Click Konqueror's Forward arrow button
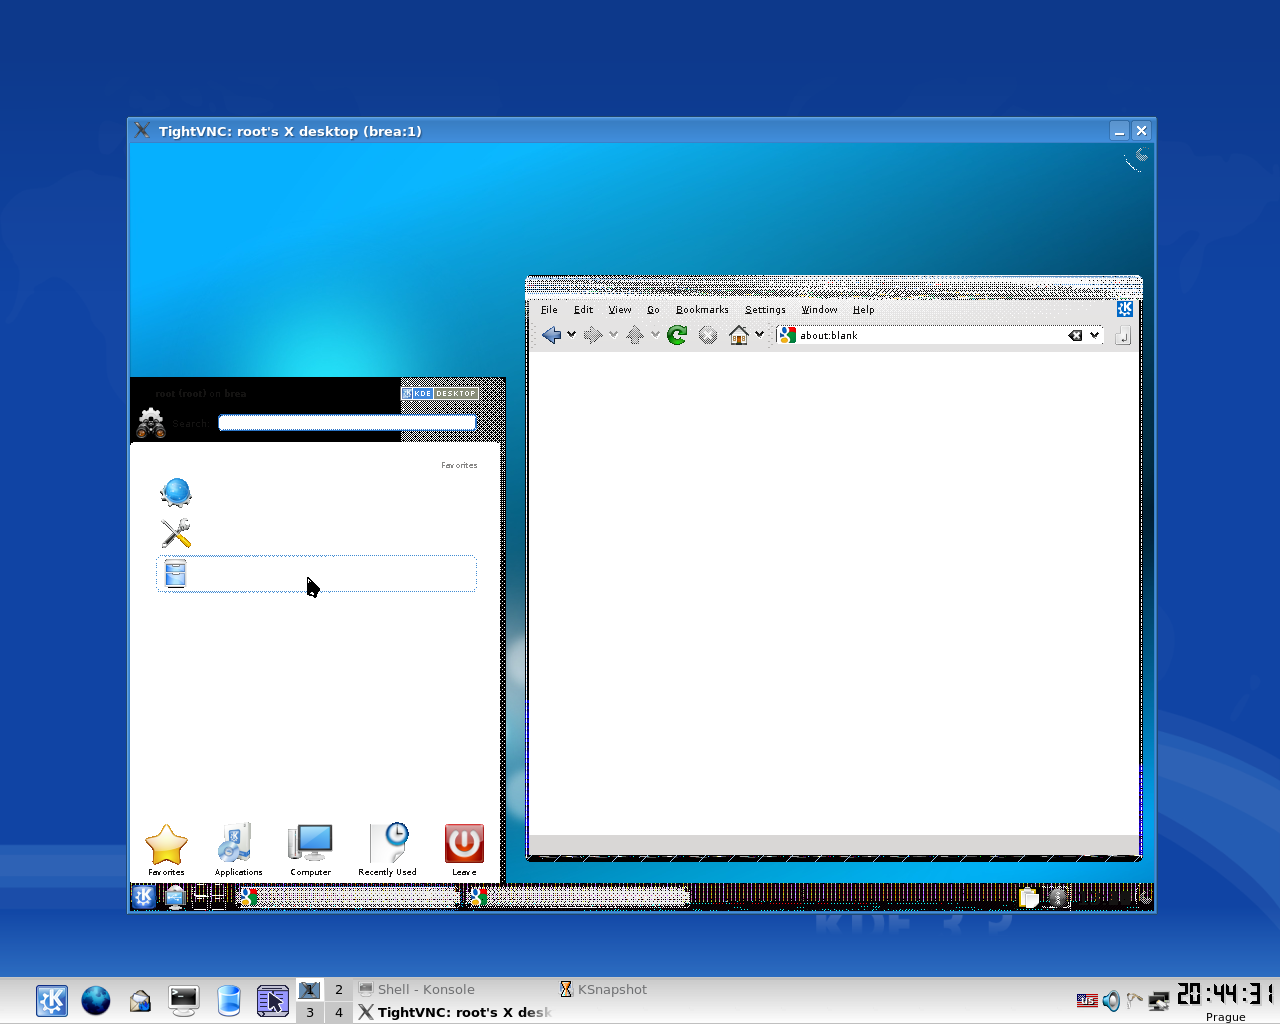This screenshot has height=1024, width=1280. (593, 335)
